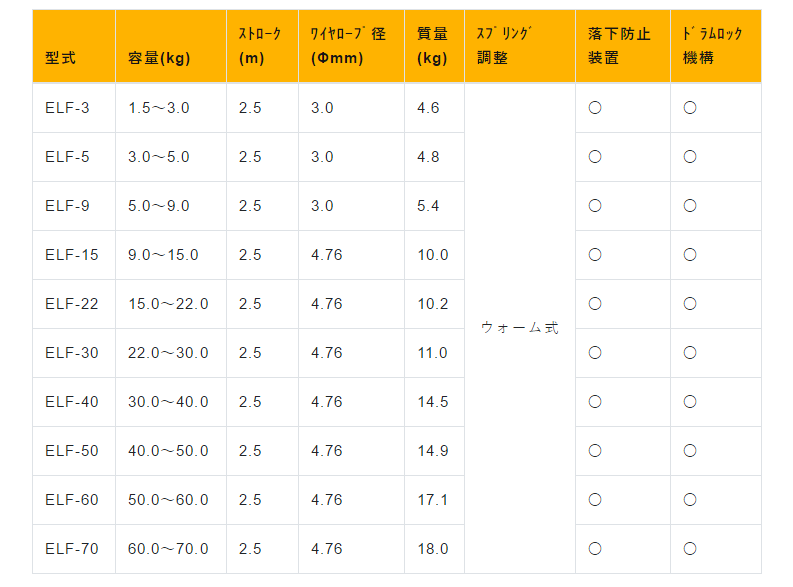793x587 pixels.
Task: Click the ウォーム式 merged cell
Action: click(520, 328)
